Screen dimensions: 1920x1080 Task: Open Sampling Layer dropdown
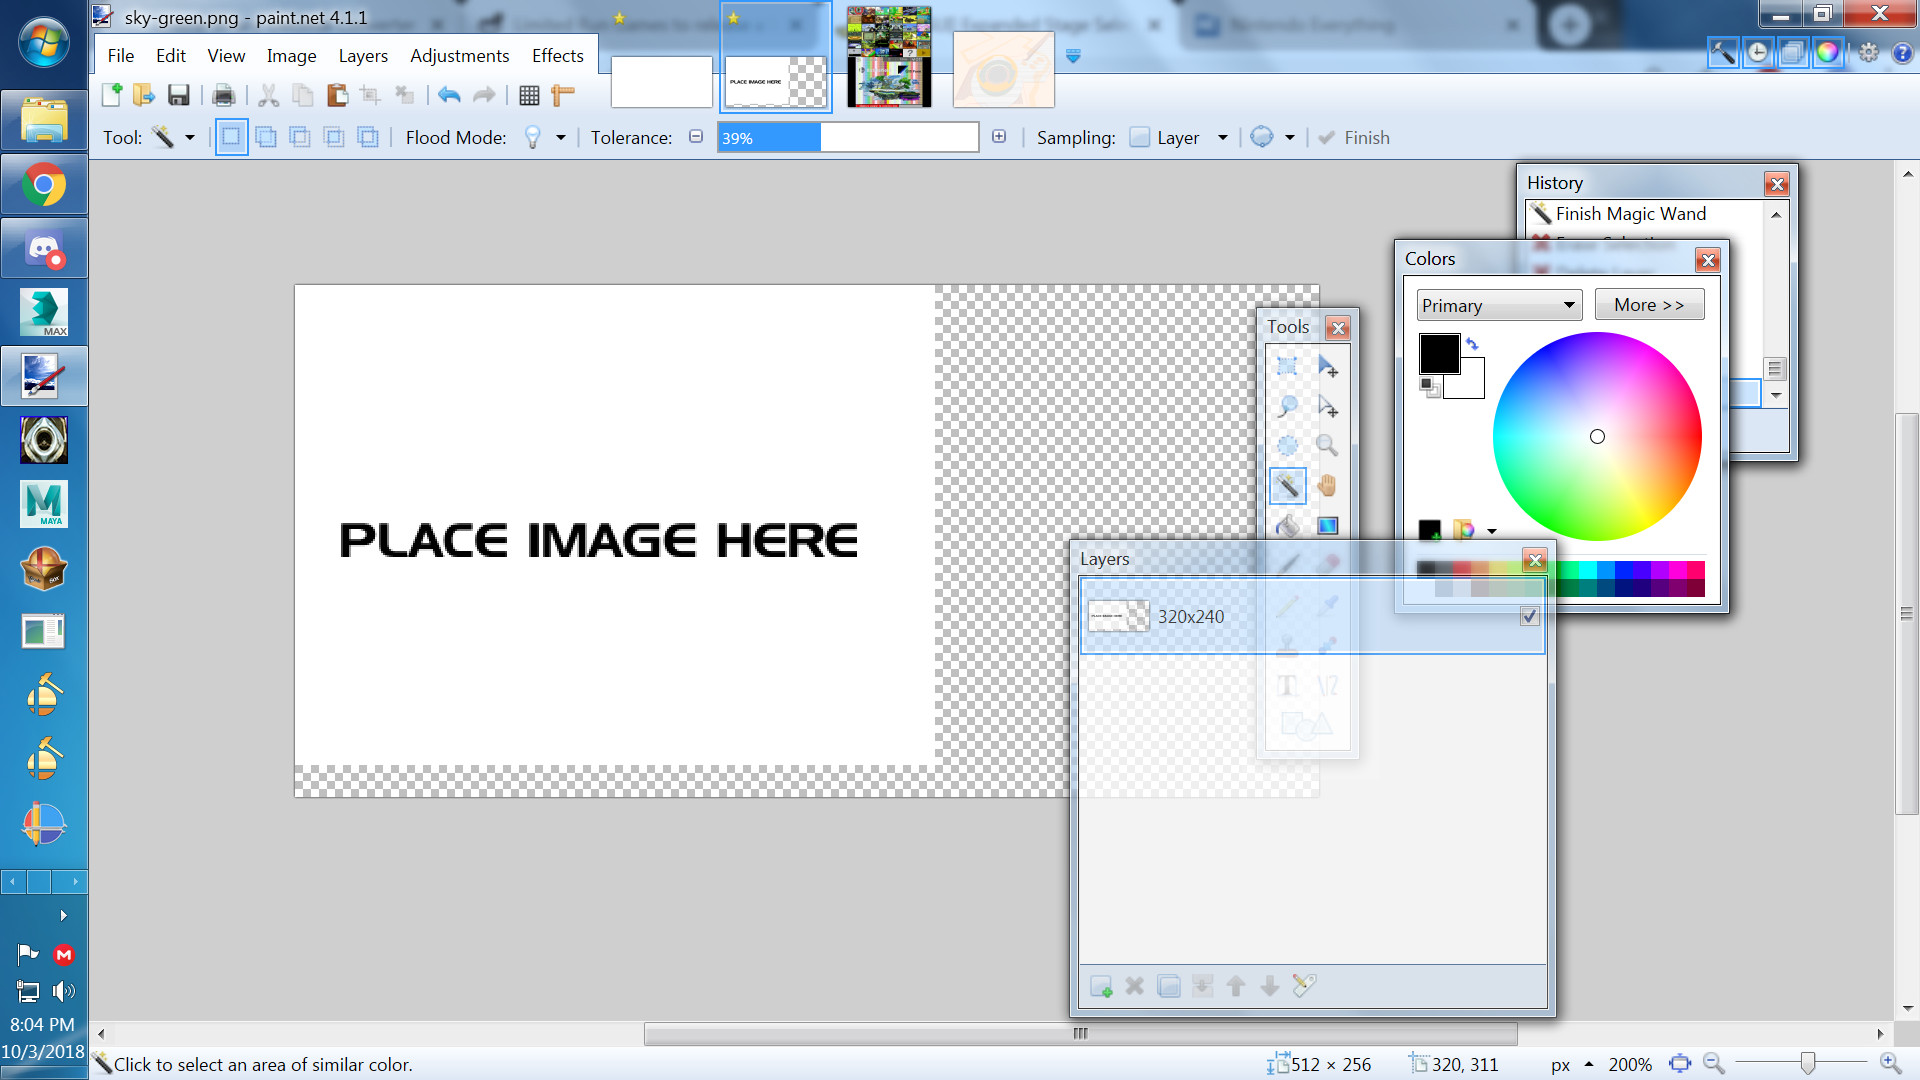(1222, 137)
